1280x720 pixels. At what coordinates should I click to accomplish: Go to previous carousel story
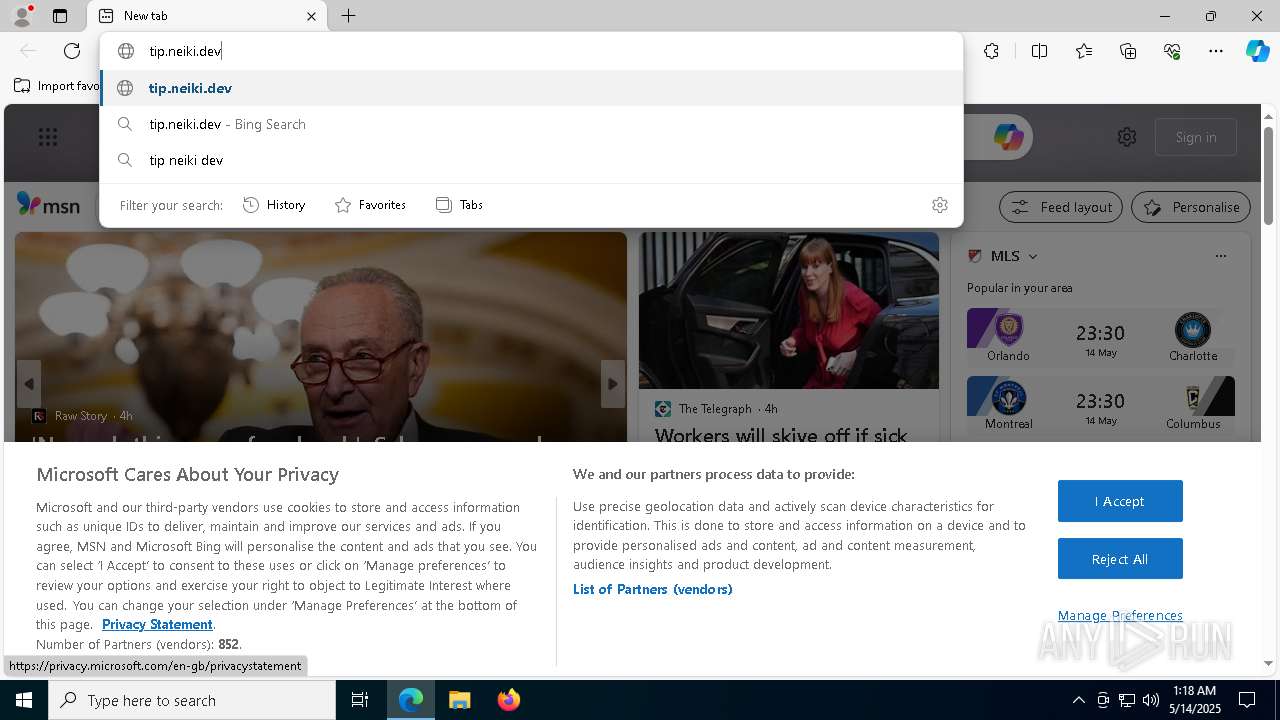(x=28, y=384)
